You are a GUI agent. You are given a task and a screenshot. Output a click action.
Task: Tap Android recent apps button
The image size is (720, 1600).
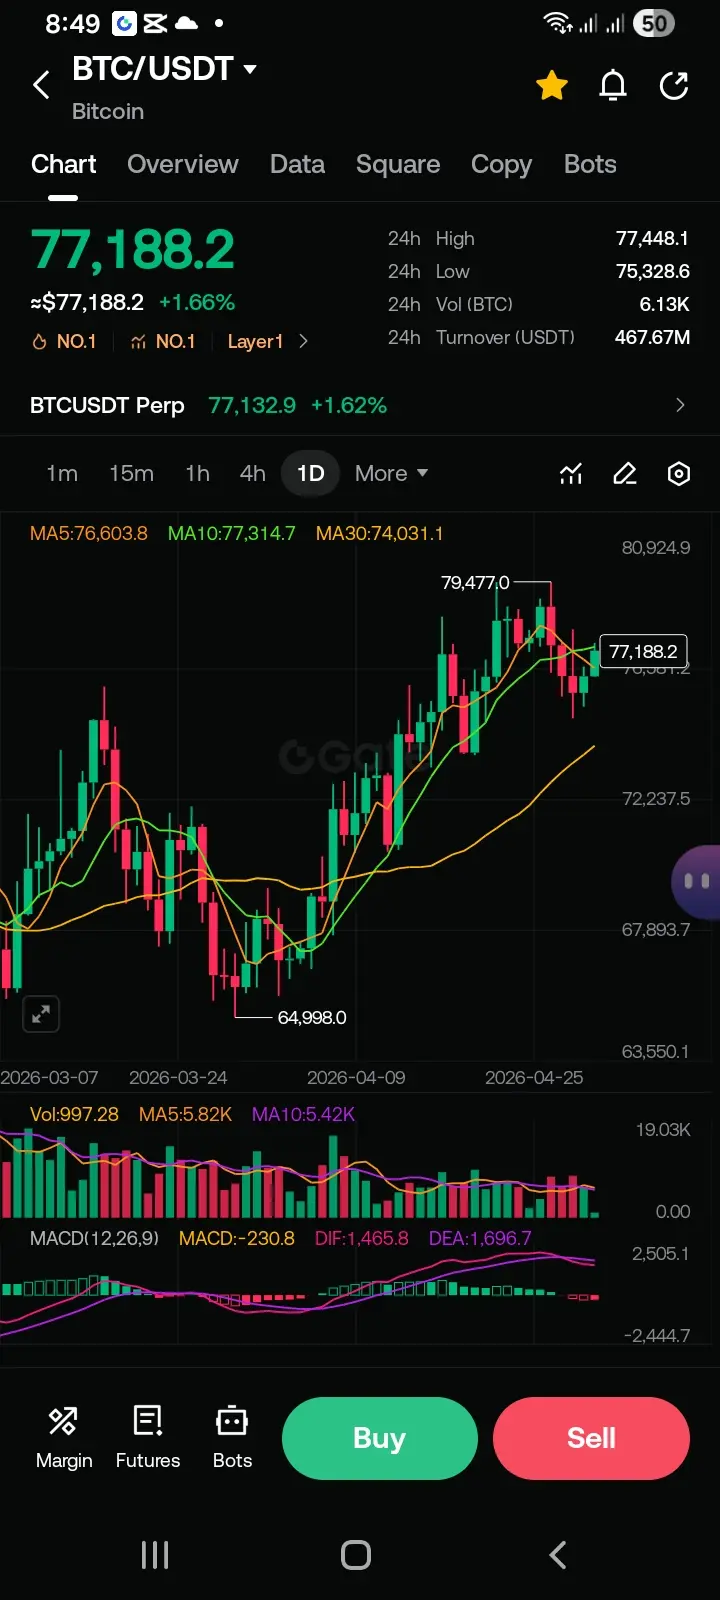coord(155,1555)
